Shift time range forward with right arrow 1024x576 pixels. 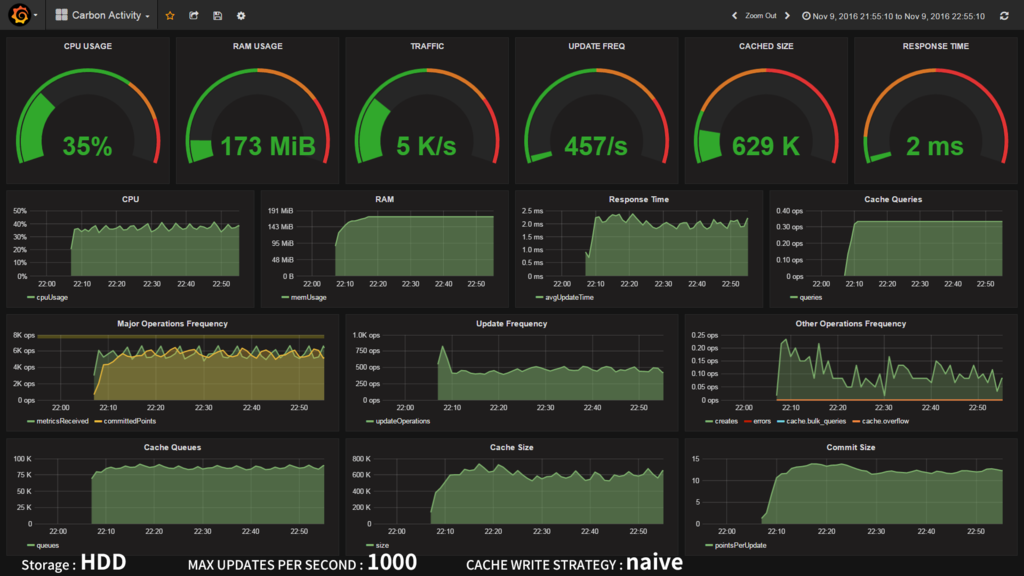pos(787,16)
